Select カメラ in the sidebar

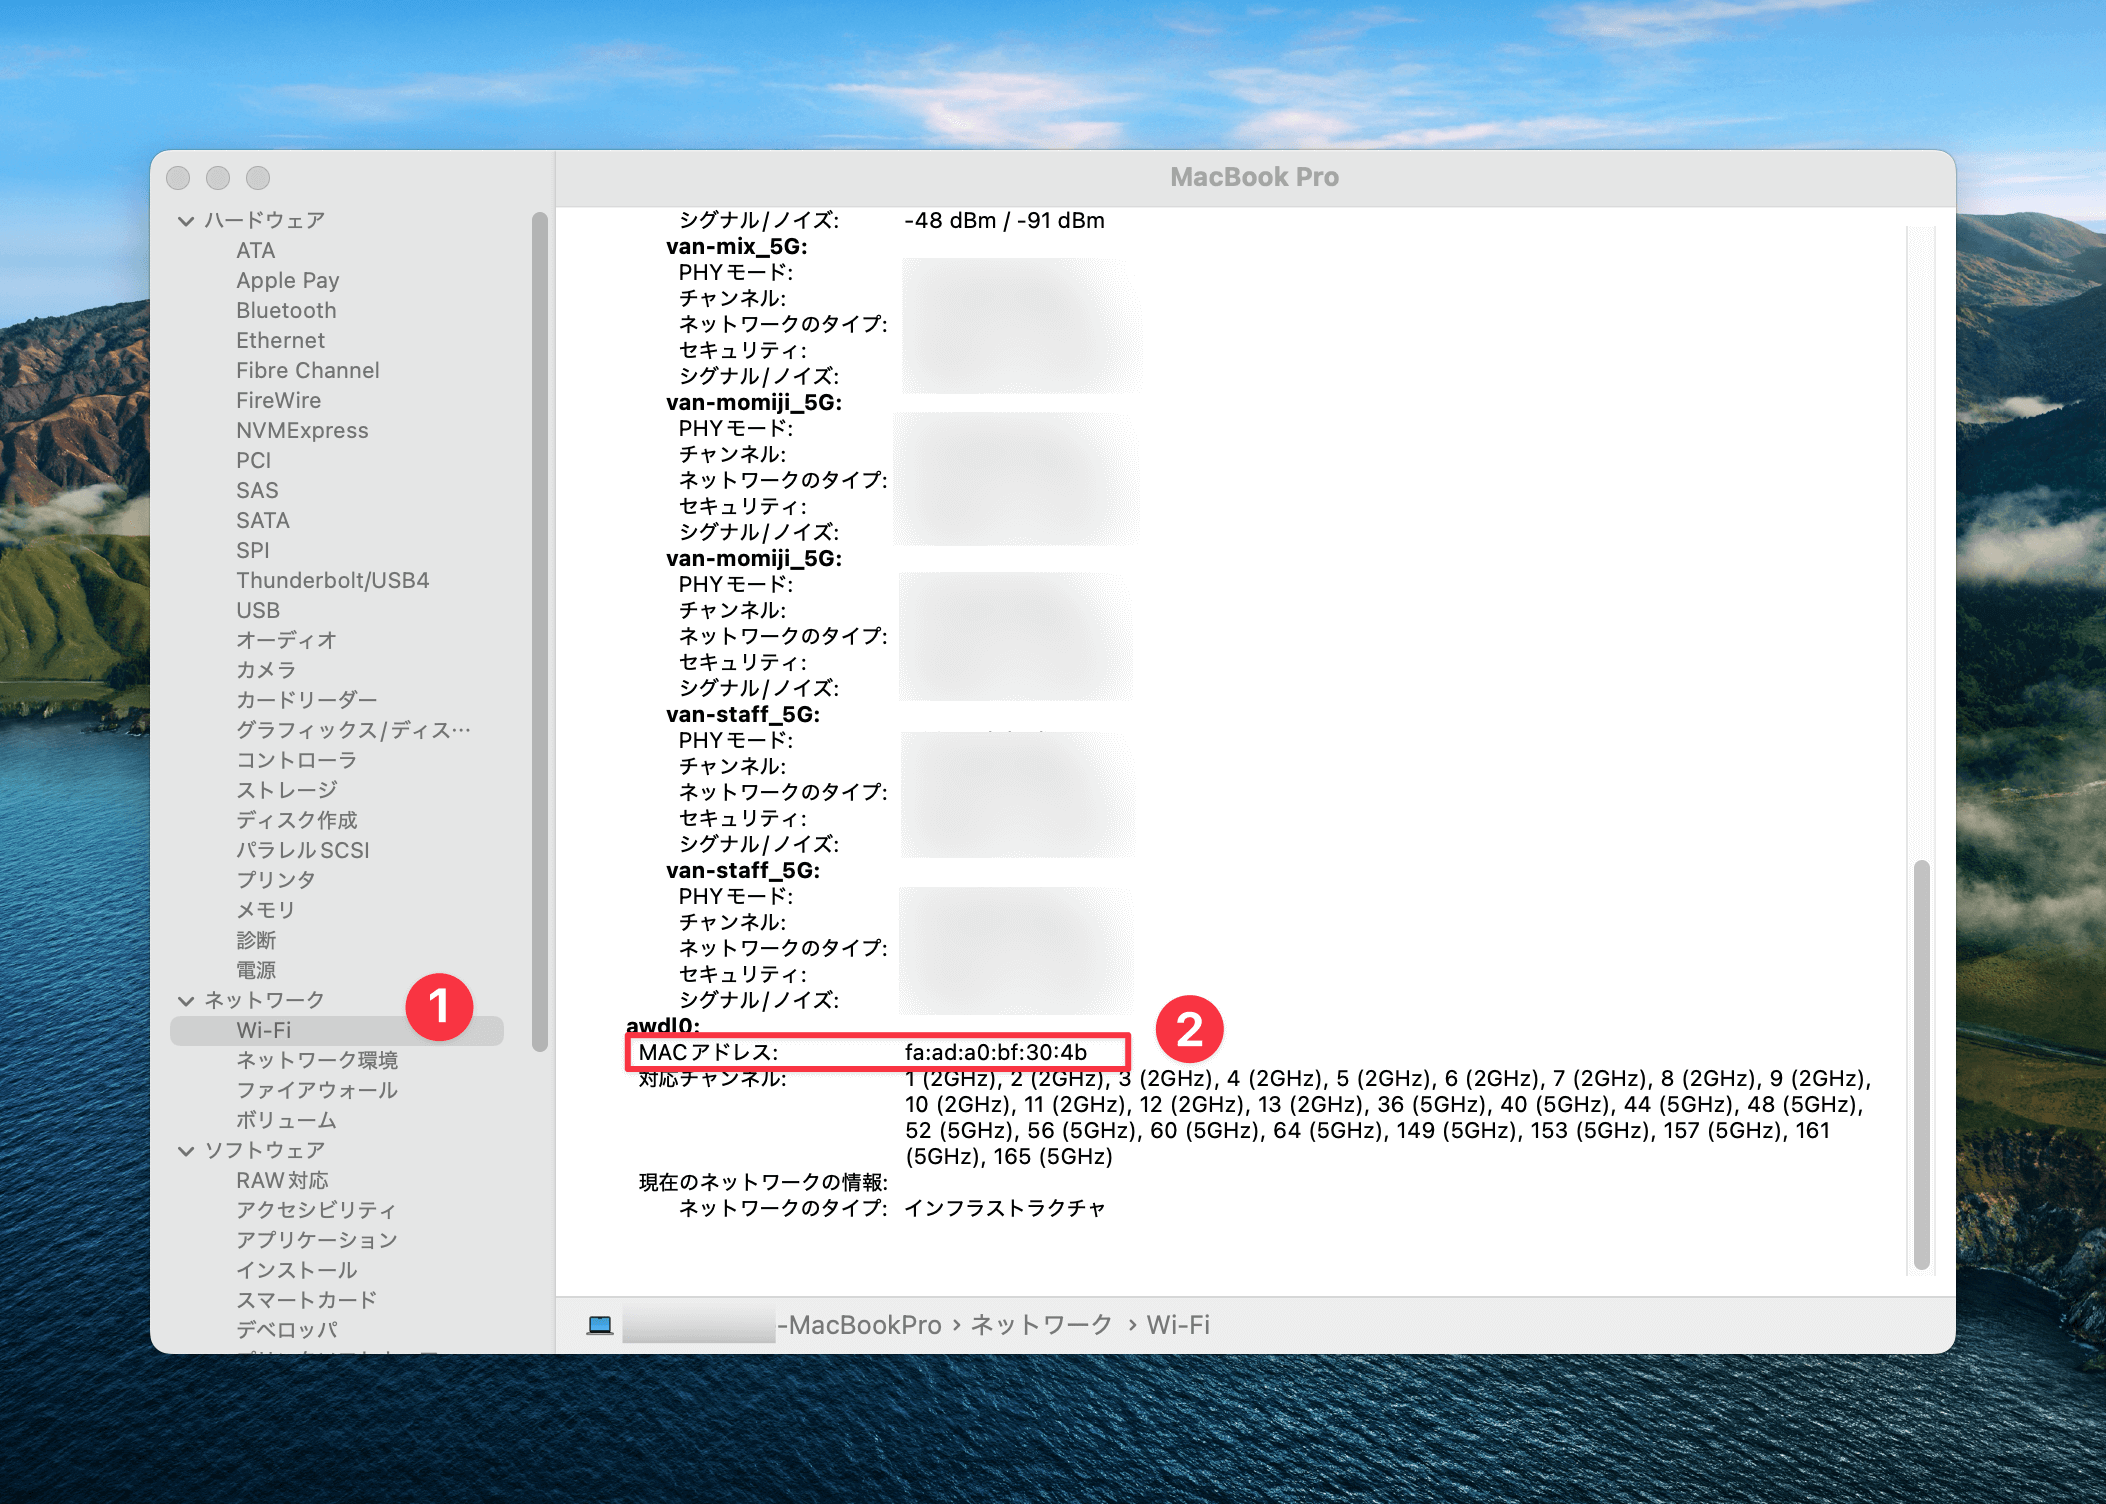pos(266,671)
